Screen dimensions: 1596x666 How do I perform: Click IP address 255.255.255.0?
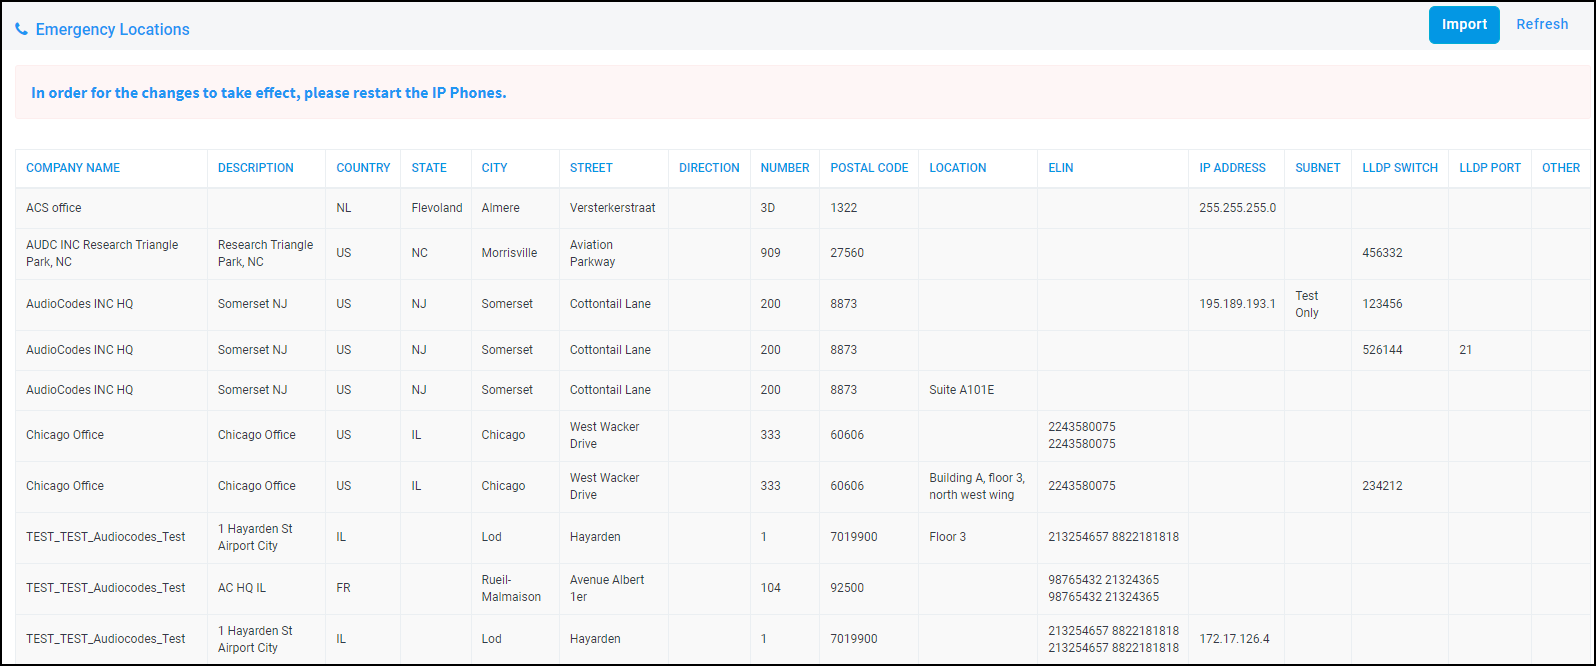tap(1238, 208)
